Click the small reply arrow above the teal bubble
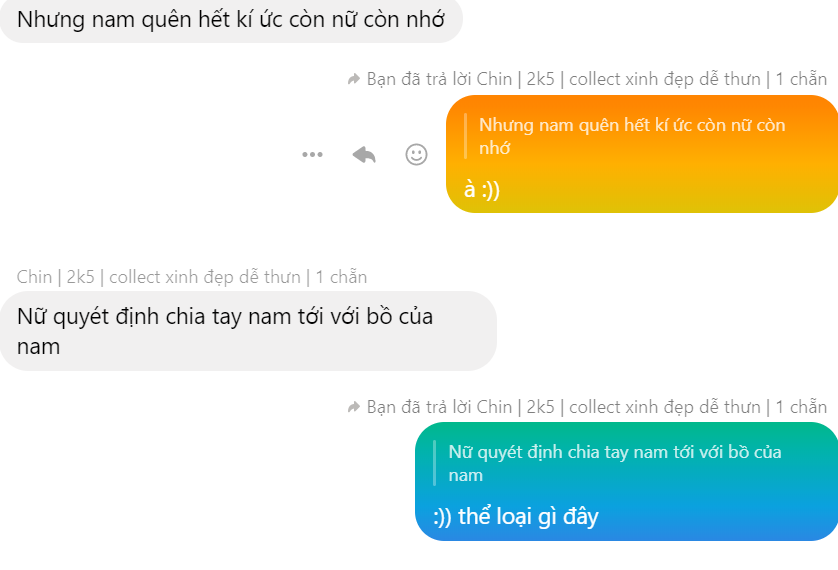The width and height of the screenshot is (838, 570). (x=353, y=408)
